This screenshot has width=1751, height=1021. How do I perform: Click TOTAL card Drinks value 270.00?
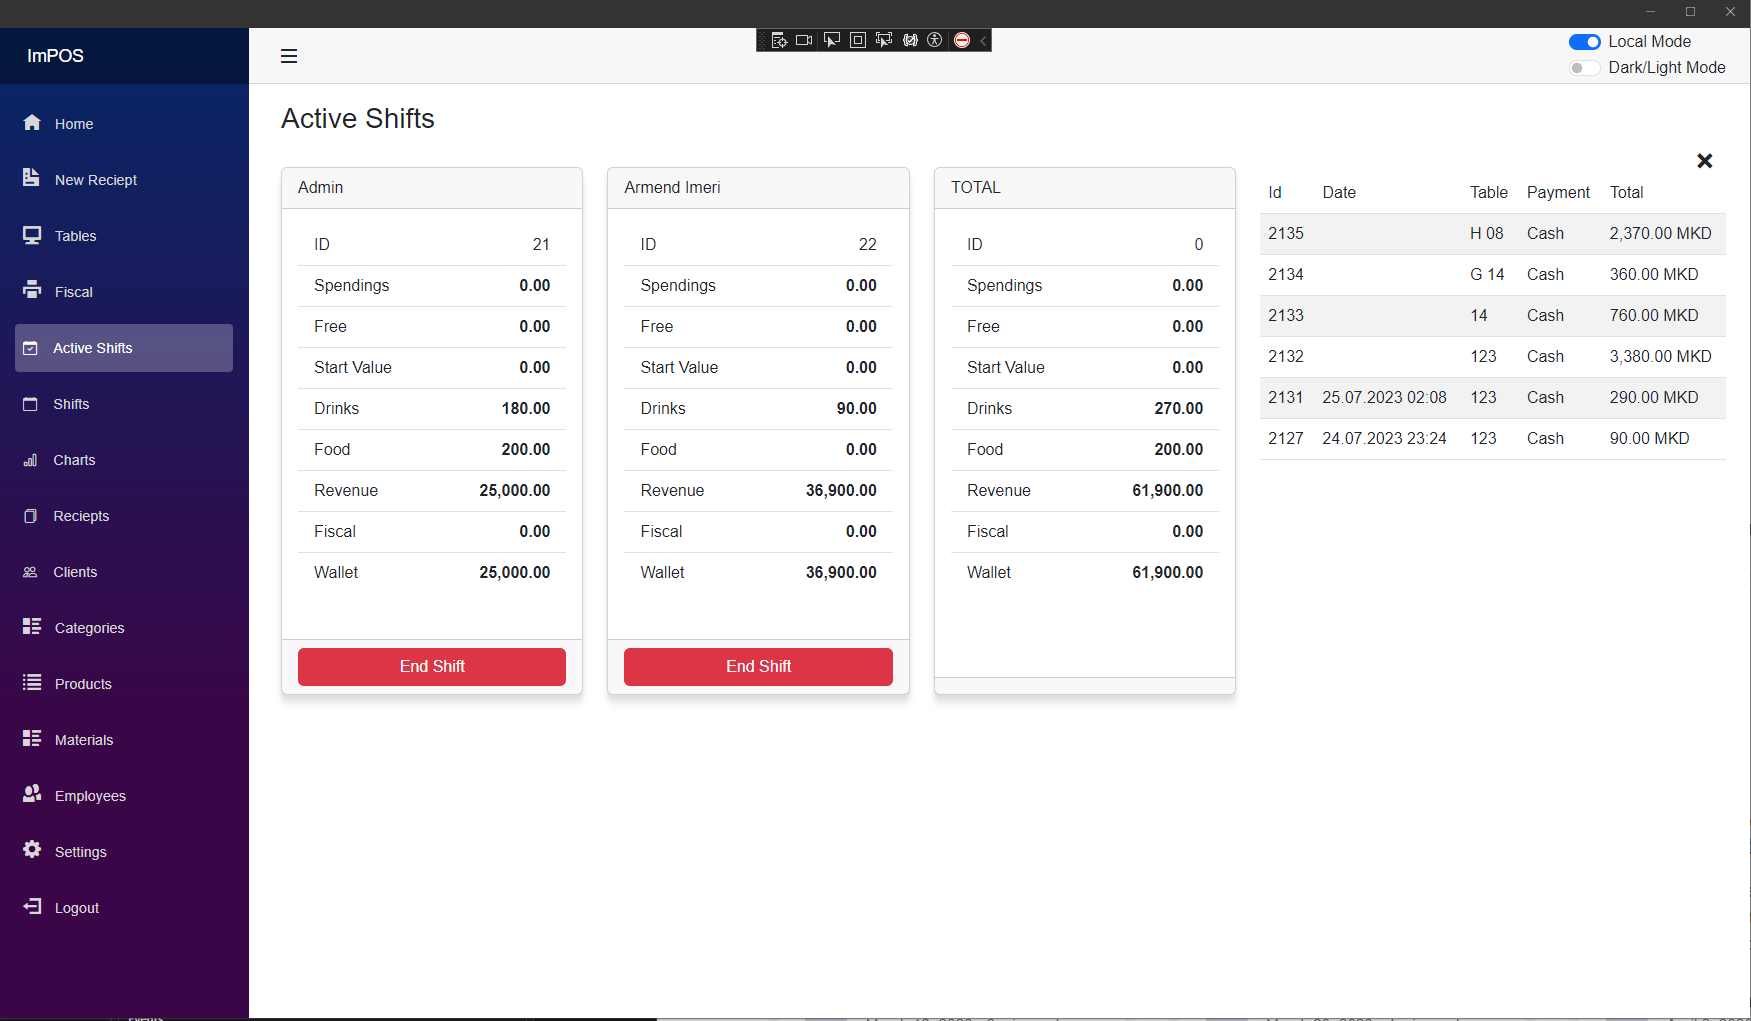click(x=1179, y=409)
